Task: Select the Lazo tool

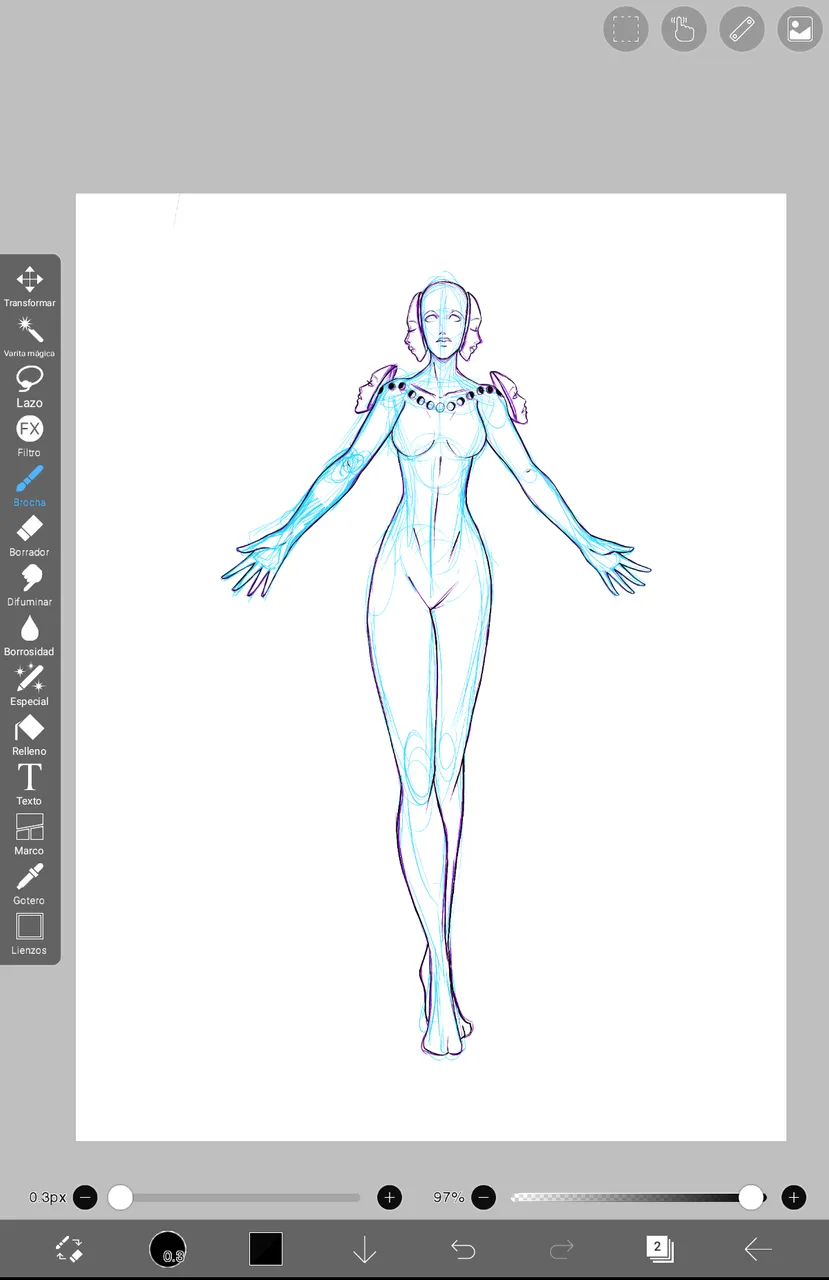Action: pyautogui.click(x=29, y=386)
